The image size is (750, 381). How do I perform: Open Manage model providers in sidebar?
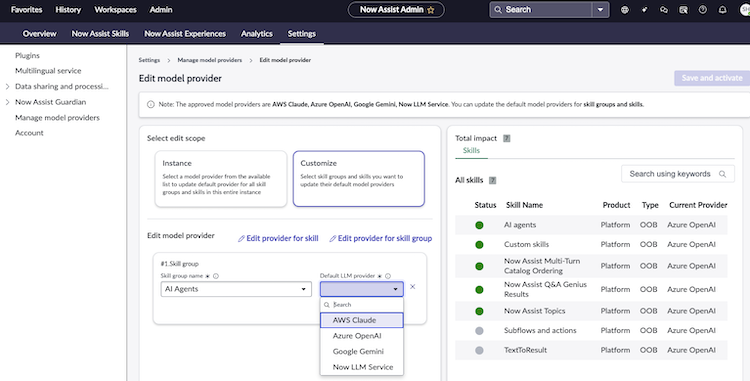pos(57,118)
